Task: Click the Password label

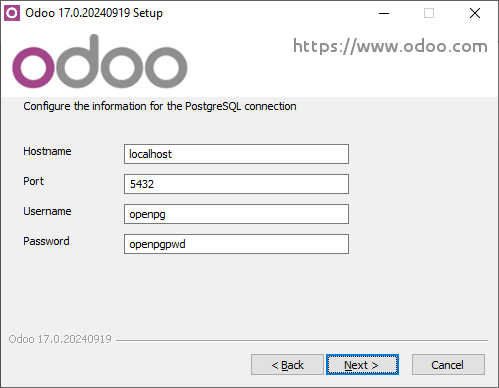Action: [x=46, y=241]
